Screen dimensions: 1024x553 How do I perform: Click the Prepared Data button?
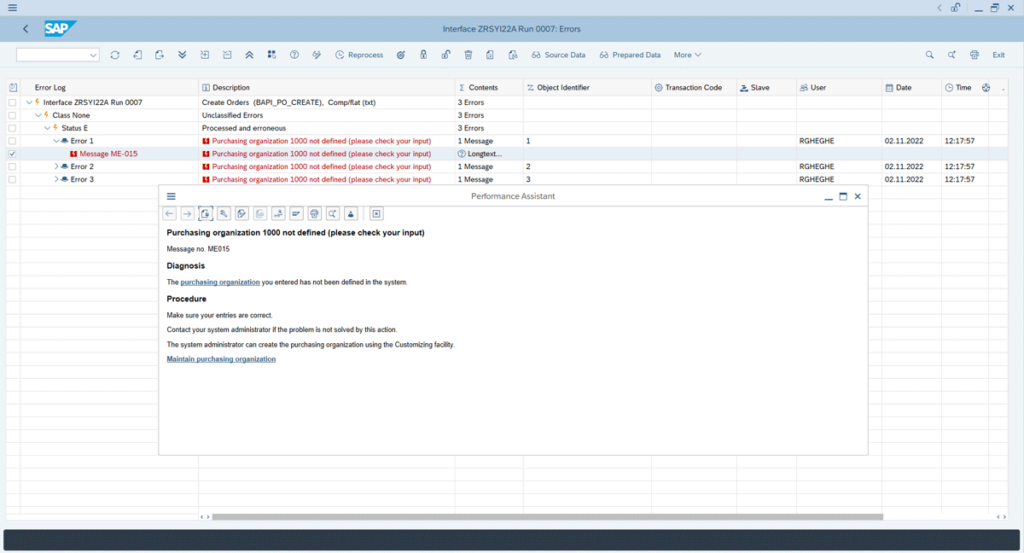630,55
